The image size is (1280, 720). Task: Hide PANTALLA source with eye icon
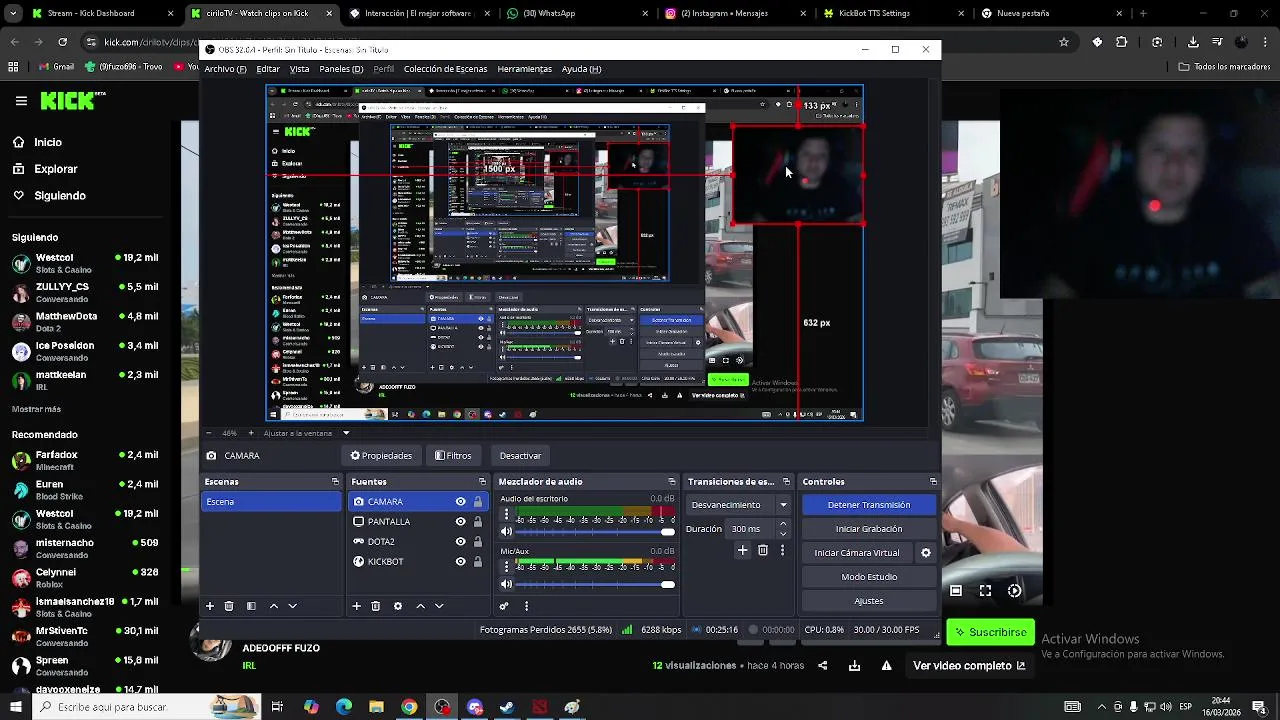pos(460,522)
